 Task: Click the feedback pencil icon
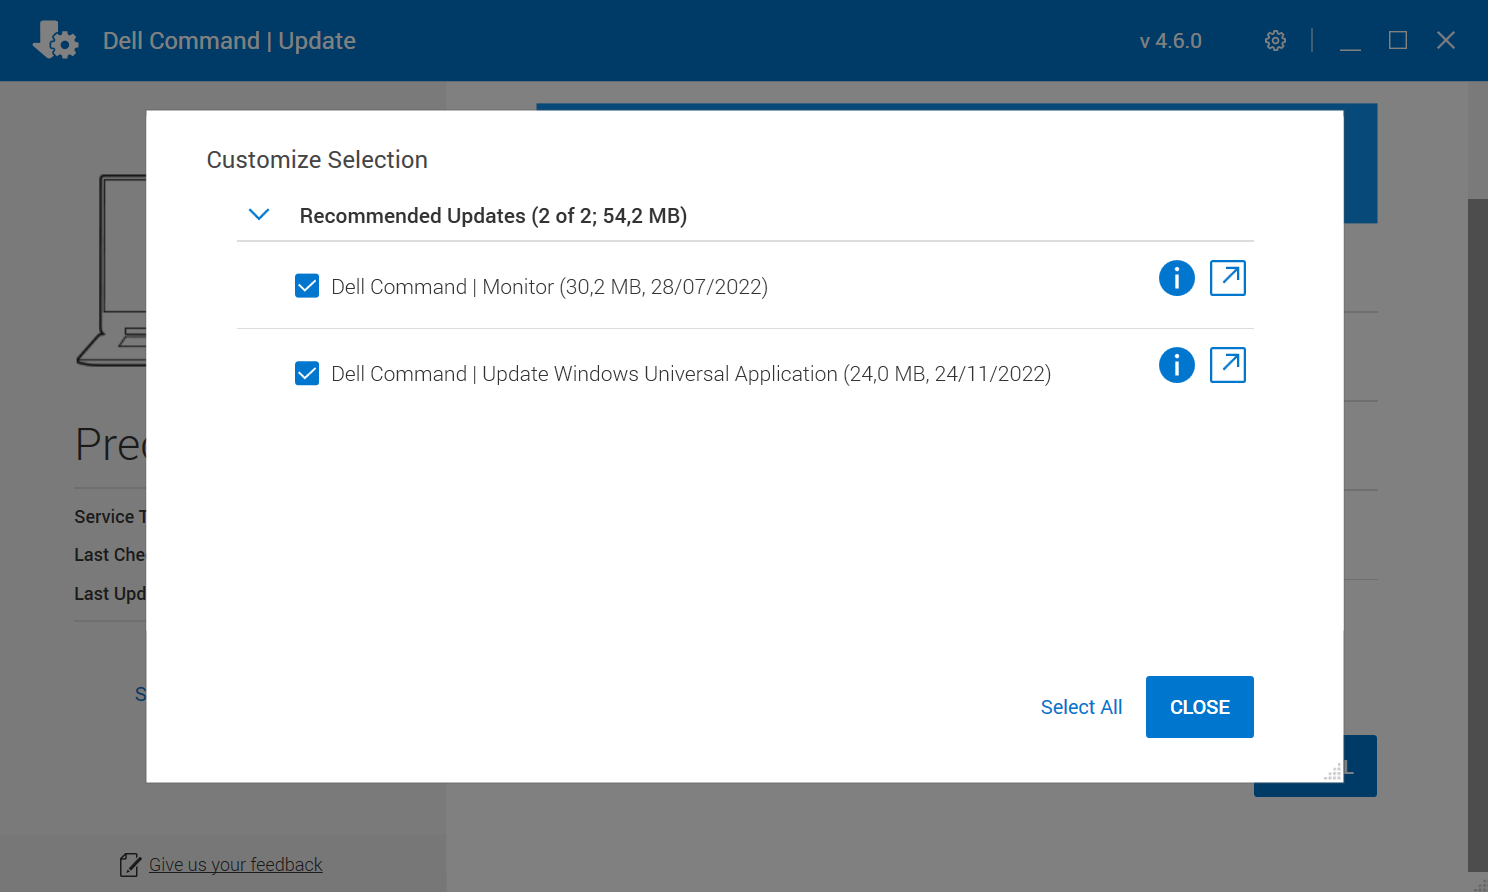129,864
